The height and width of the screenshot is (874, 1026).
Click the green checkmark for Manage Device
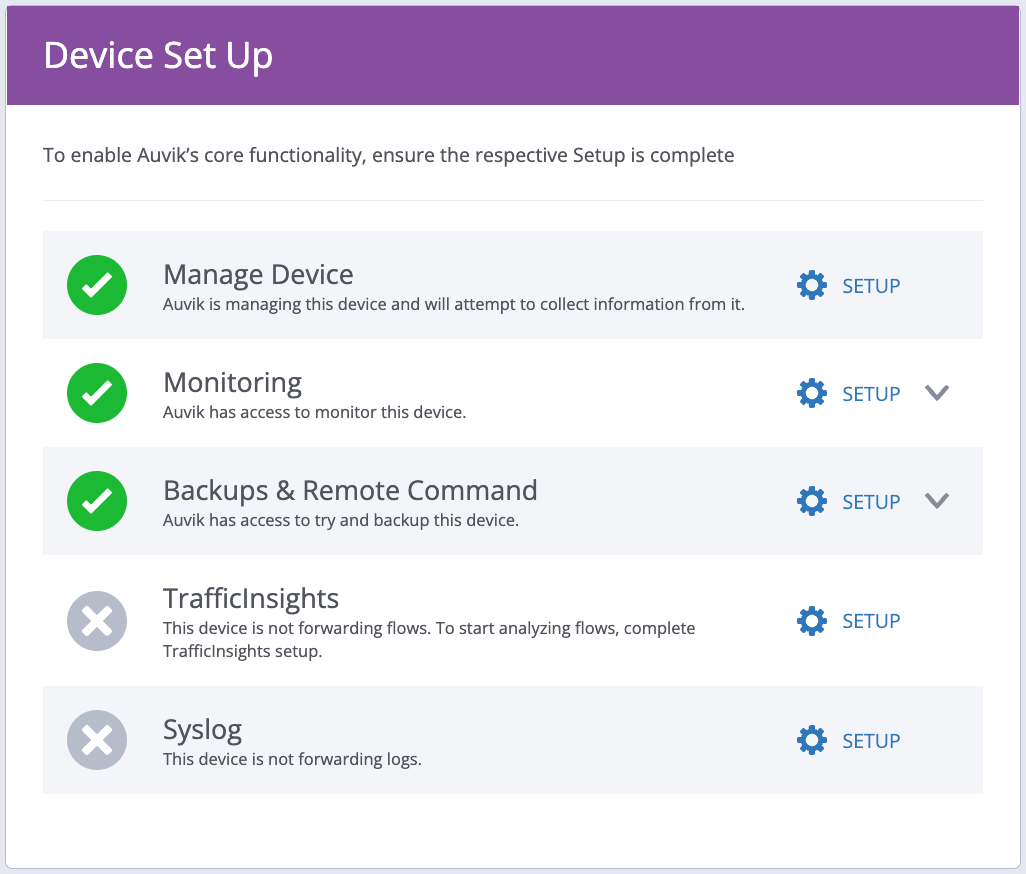[97, 285]
